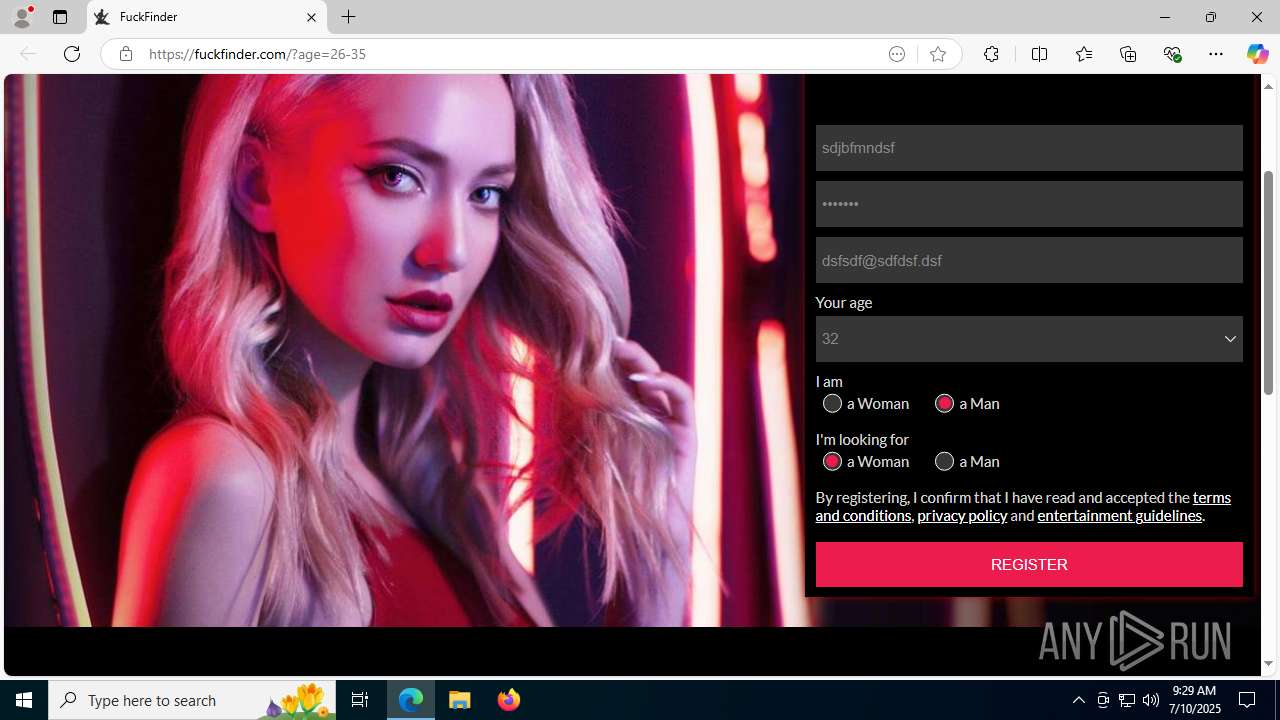Open the clock showing 9:29 AM
Image resolution: width=1280 pixels, height=720 pixels.
coord(1196,700)
